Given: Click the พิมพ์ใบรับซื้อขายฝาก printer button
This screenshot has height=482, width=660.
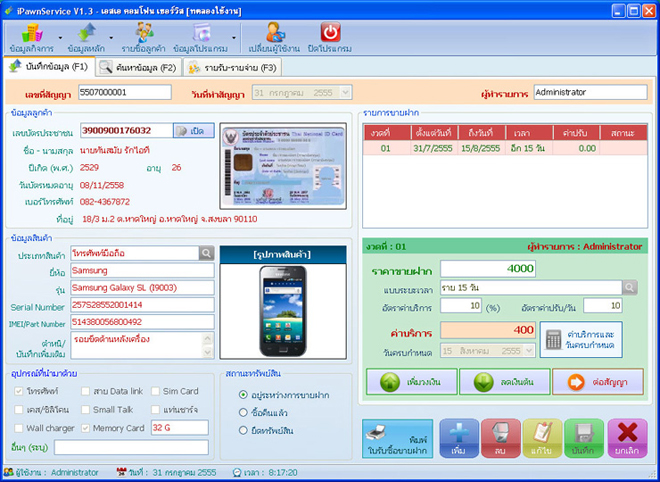Looking at the screenshot, I should pos(397,439).
